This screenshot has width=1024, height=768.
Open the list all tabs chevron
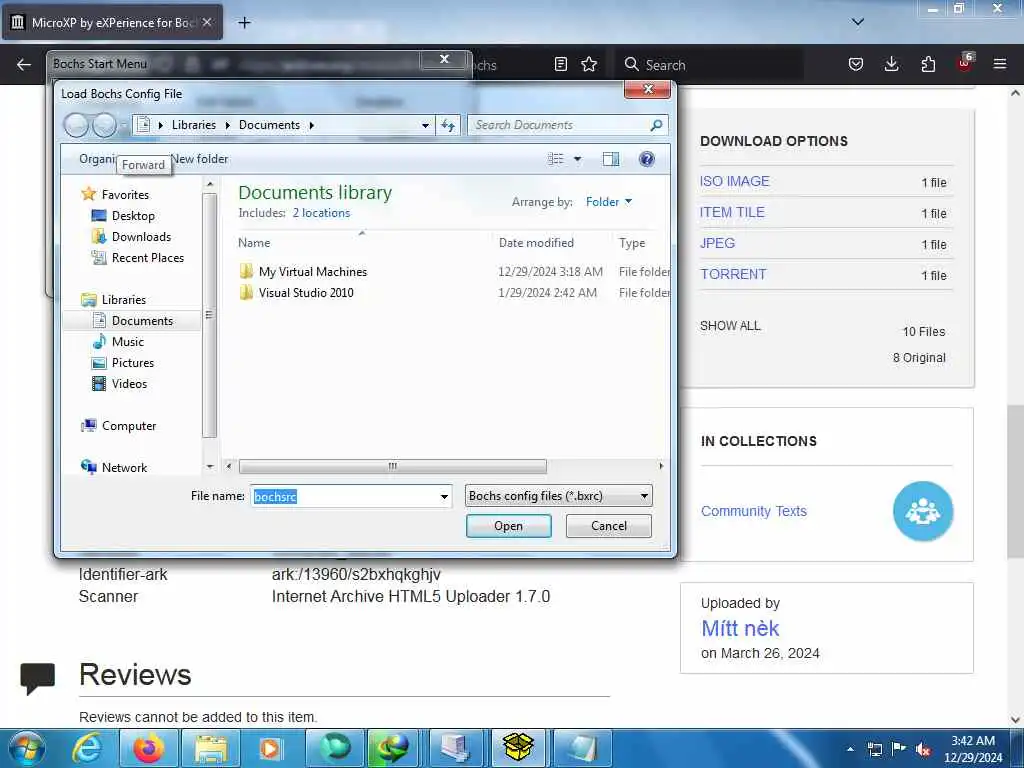(858, 22)
